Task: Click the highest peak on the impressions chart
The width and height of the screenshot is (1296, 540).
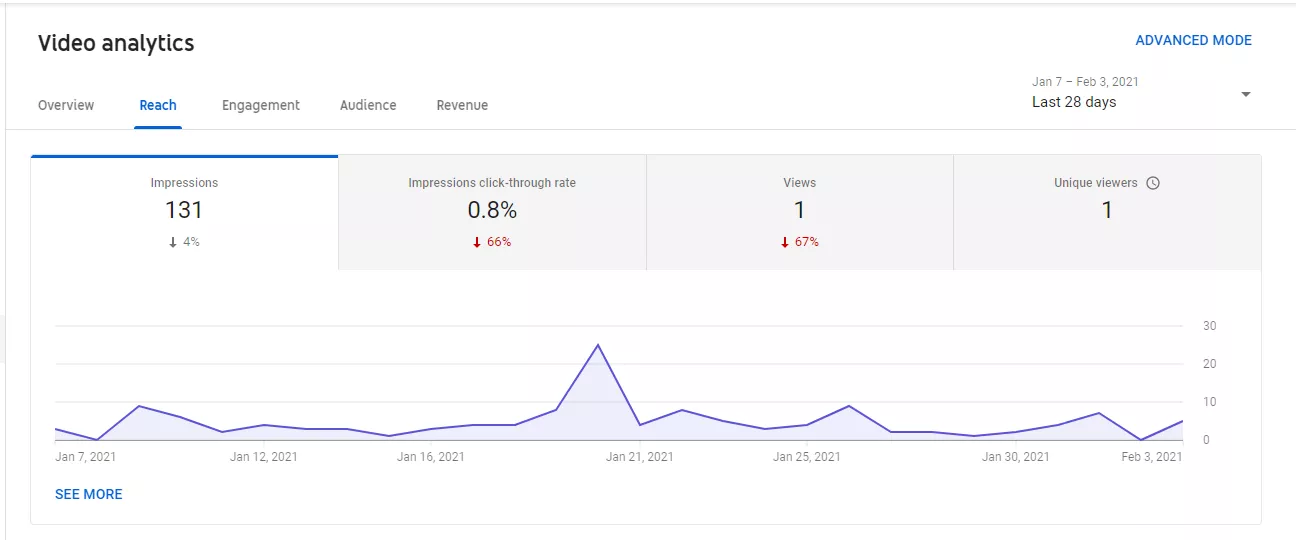Action: coord(598,345)
